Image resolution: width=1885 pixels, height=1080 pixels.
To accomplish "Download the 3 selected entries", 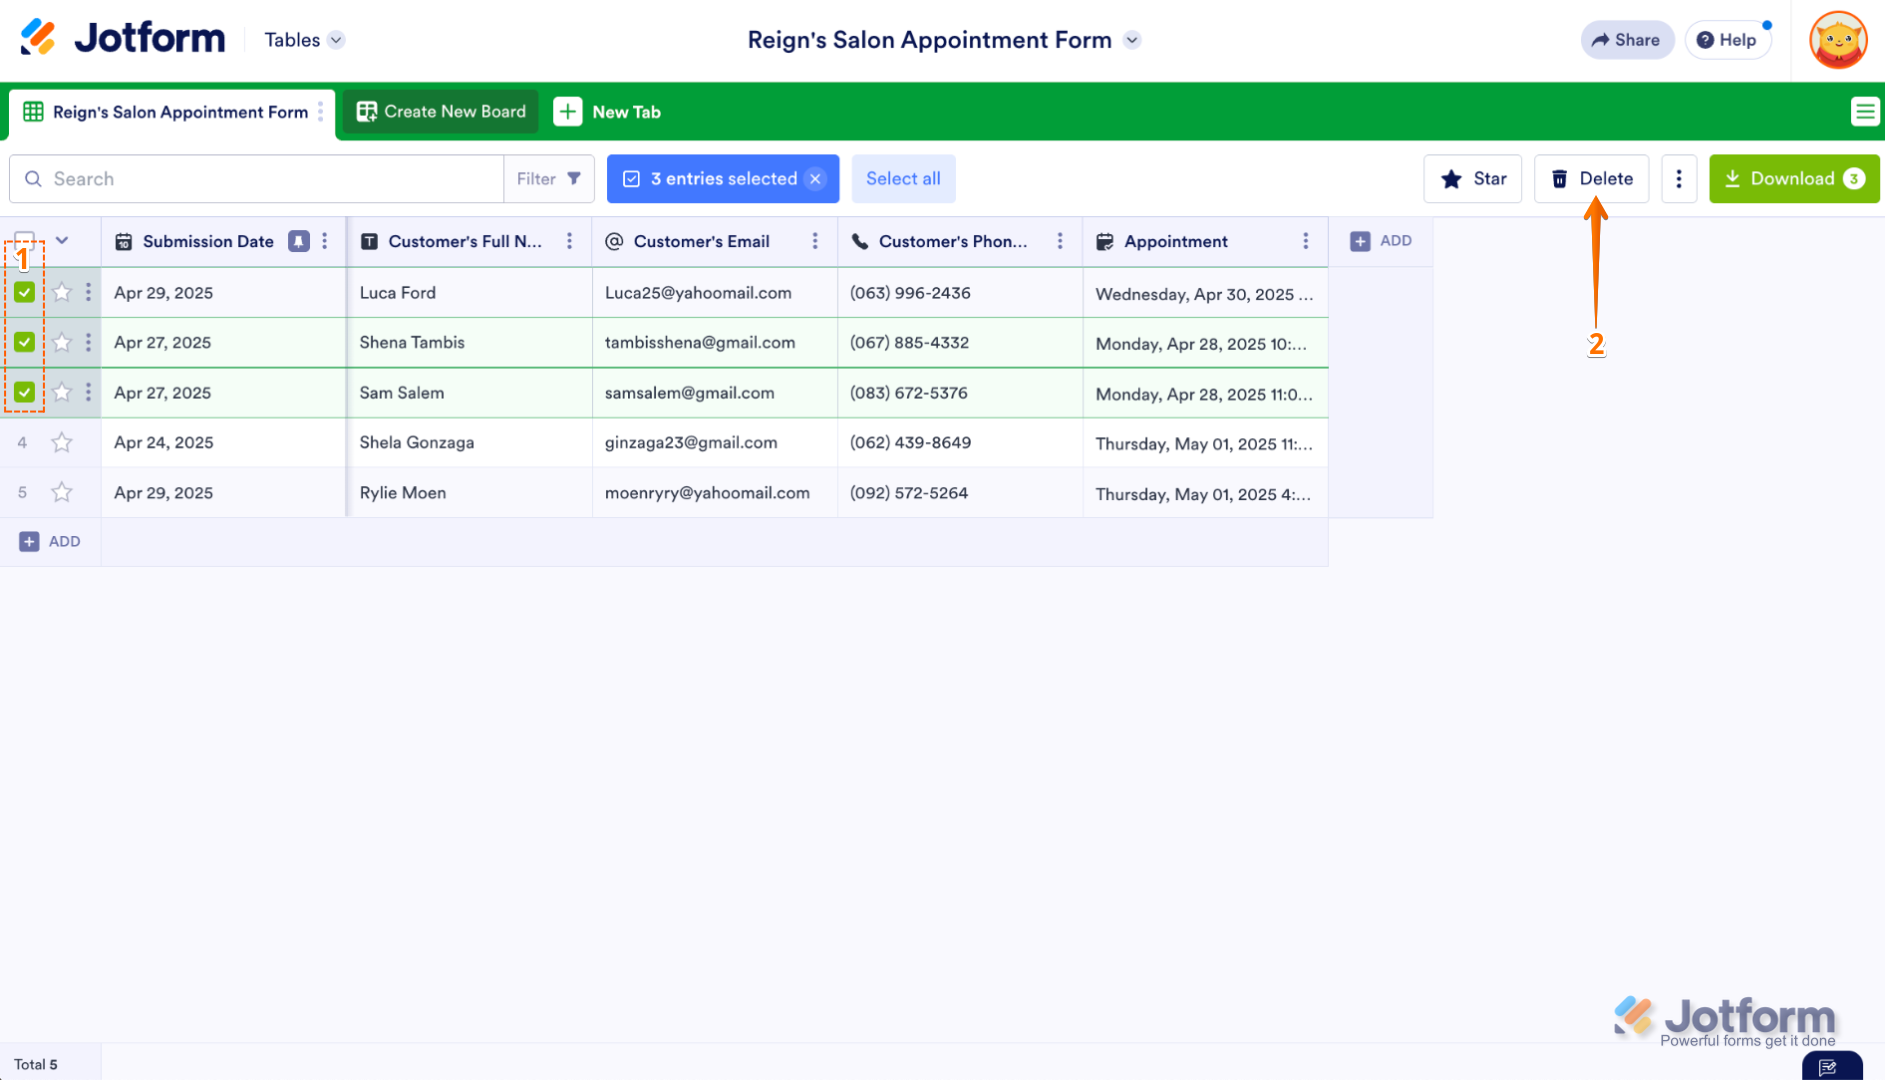I will coord(1794,179).
